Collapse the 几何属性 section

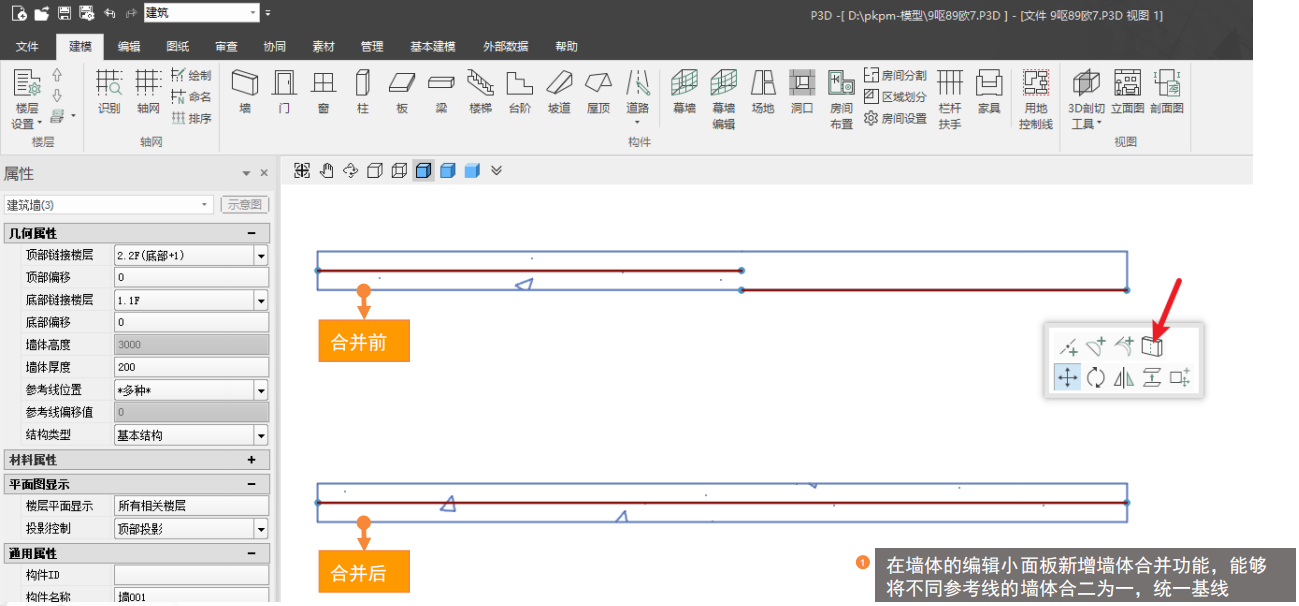[x=251, y=233]
